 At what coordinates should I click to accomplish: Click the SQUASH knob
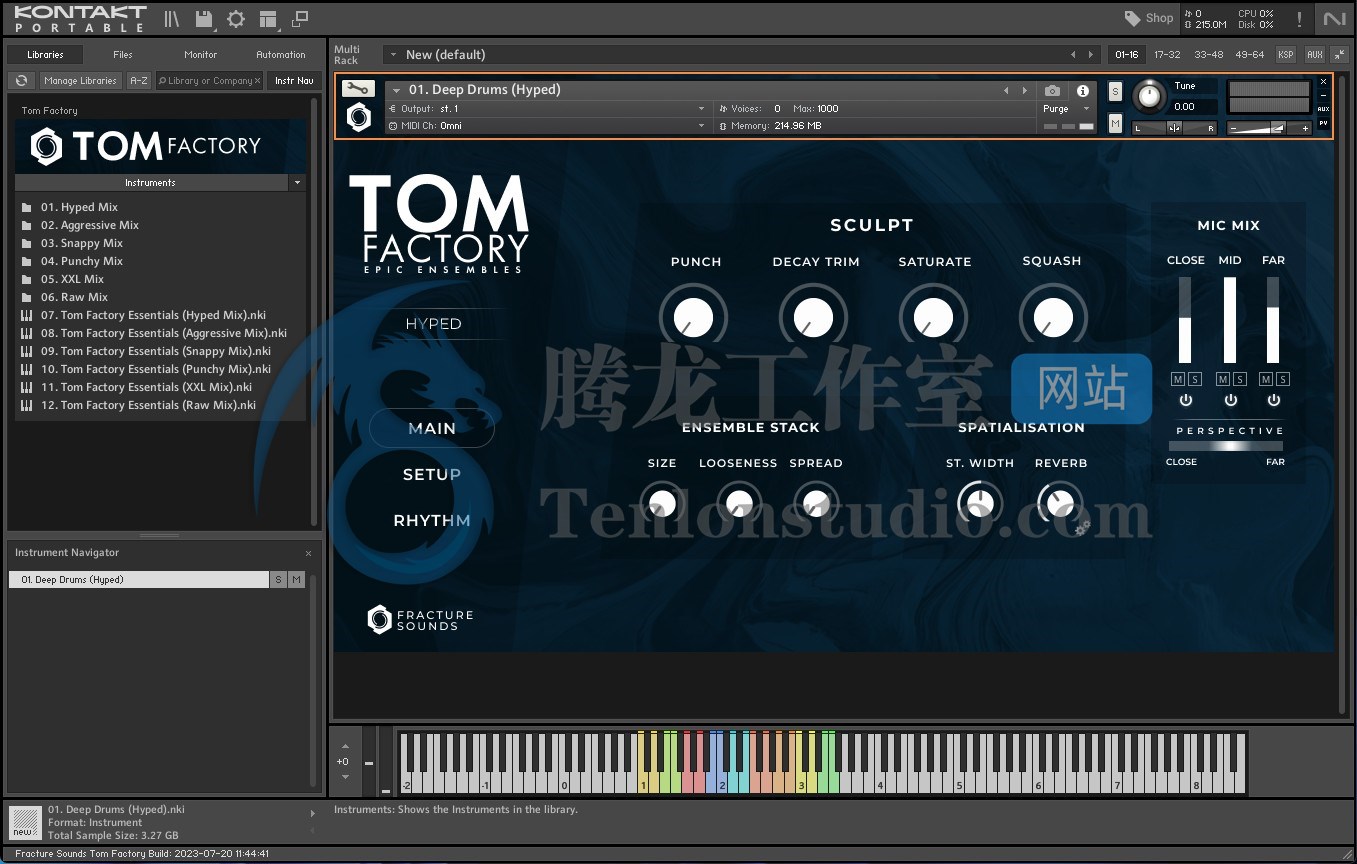pyautogui.click(x=1052, y=318)
